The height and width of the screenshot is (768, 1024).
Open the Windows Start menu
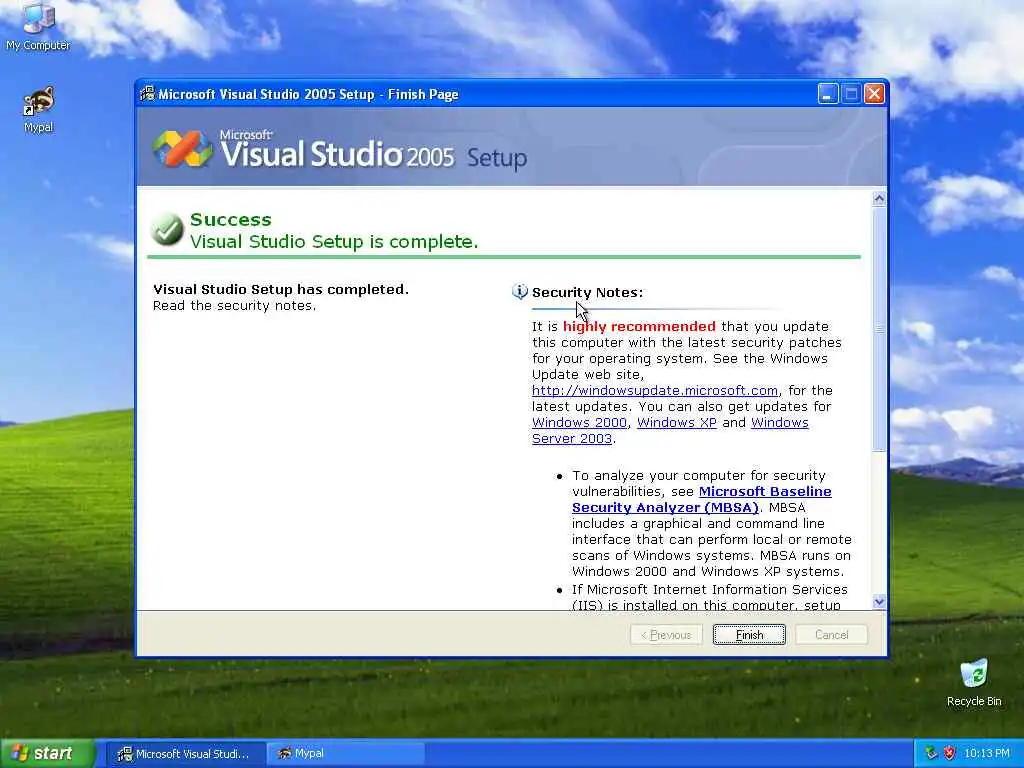[47, 753]
